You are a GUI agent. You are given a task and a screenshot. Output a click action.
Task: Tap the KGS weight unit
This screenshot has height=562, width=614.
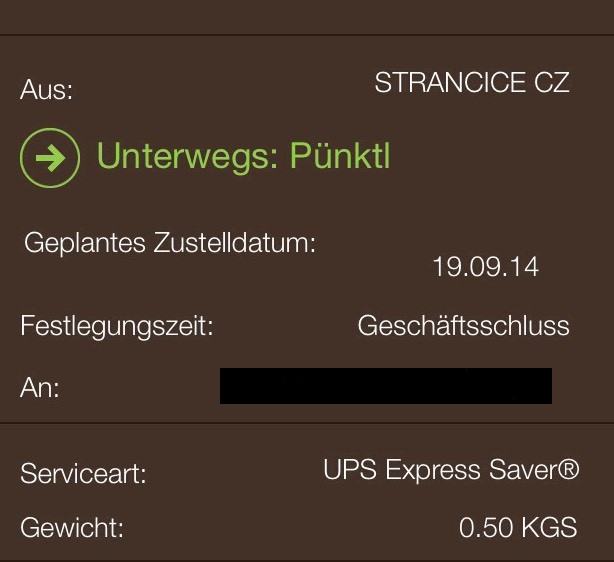(549, 527)
